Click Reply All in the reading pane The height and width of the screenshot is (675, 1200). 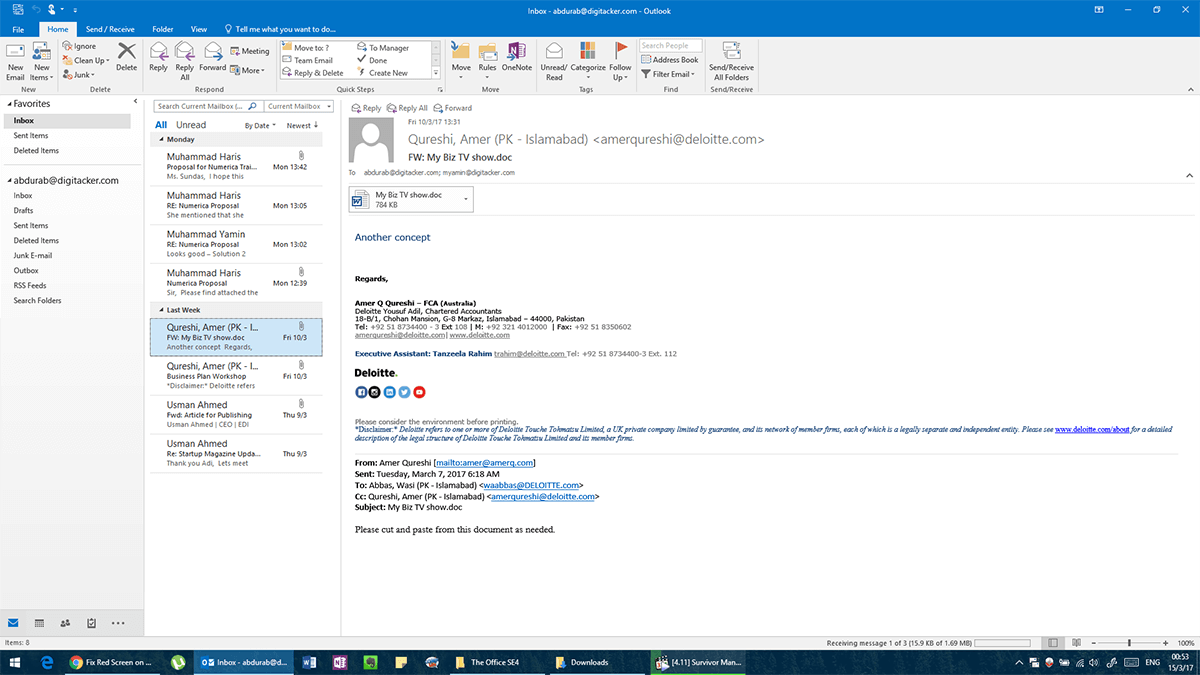407,108
